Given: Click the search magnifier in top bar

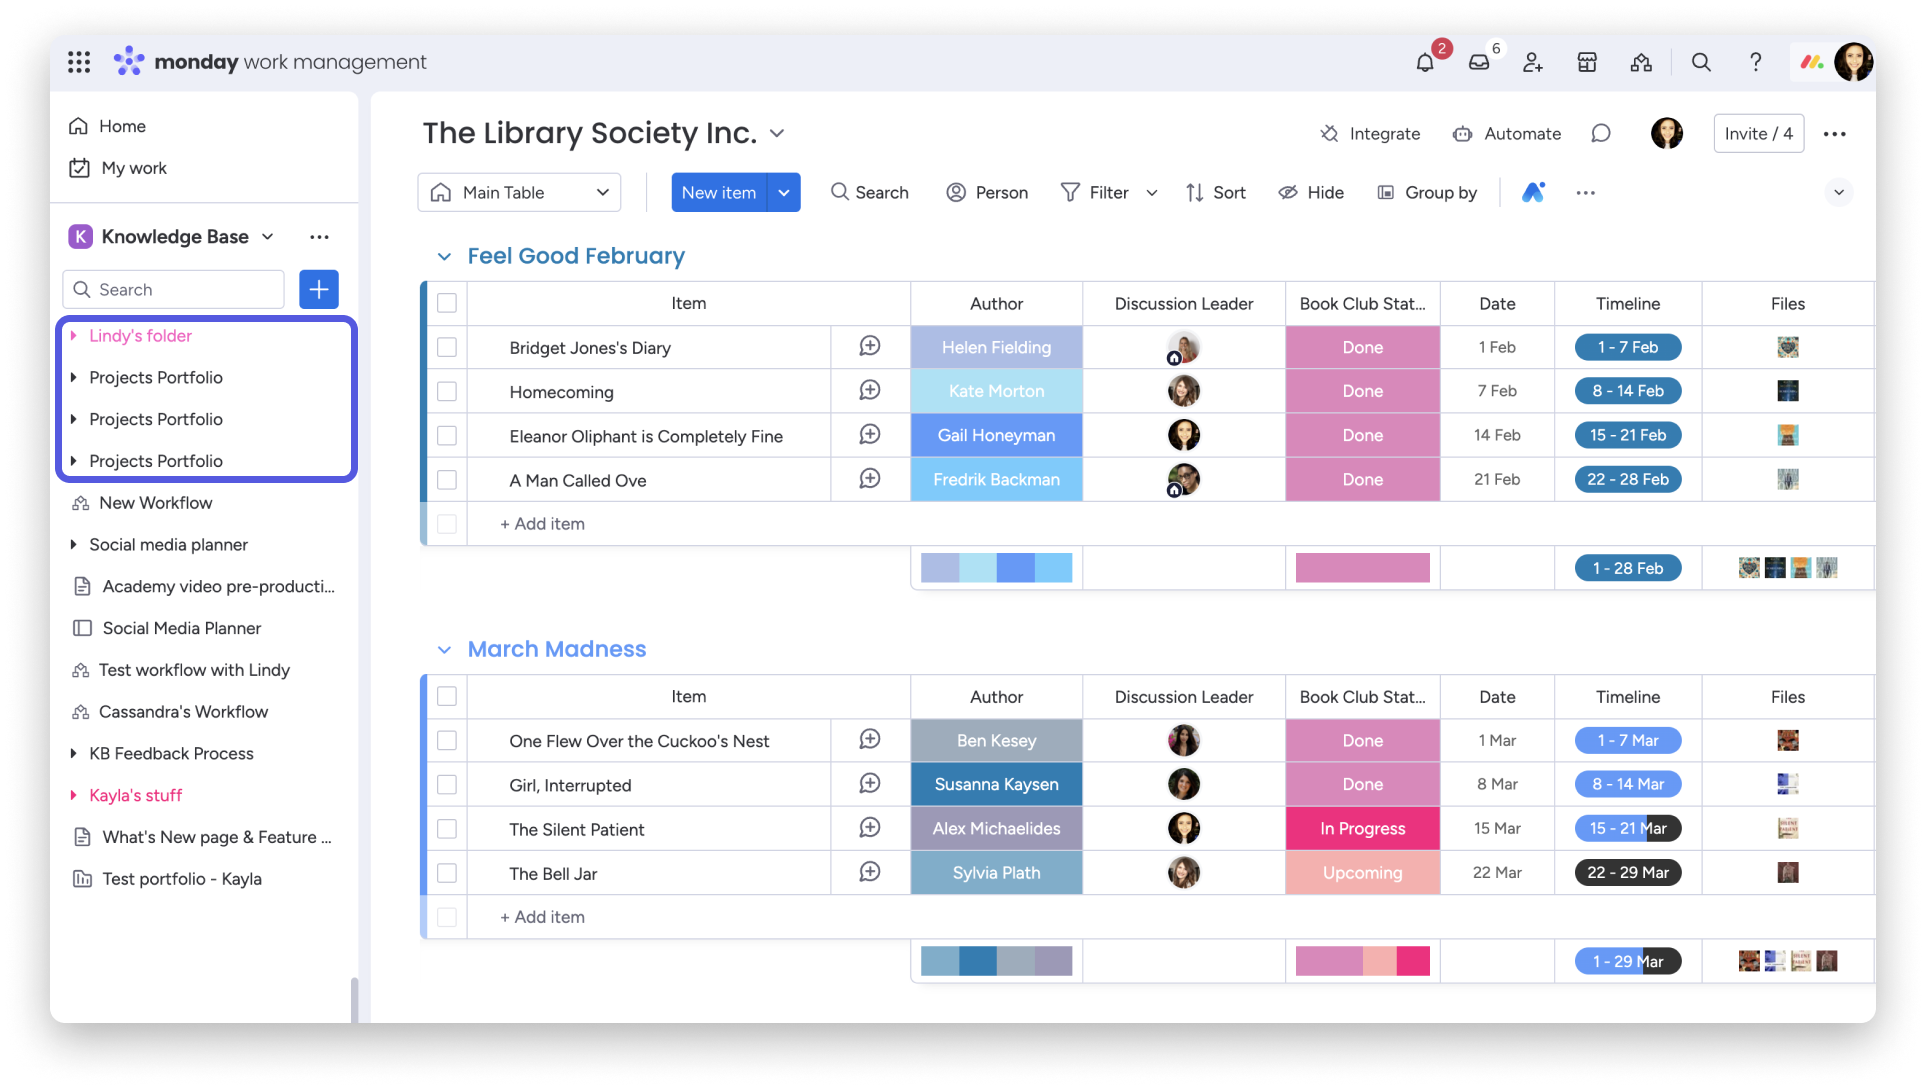Looking at the screenshot, I should click(x=1701, y=62).
